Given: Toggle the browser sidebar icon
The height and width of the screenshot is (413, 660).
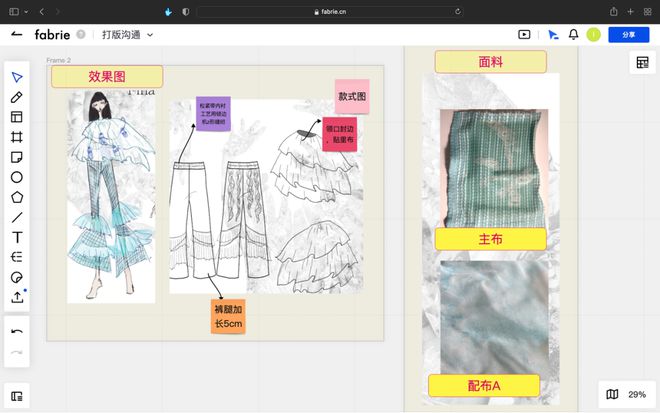Looking at the screenshot, I should pos(14,11).
